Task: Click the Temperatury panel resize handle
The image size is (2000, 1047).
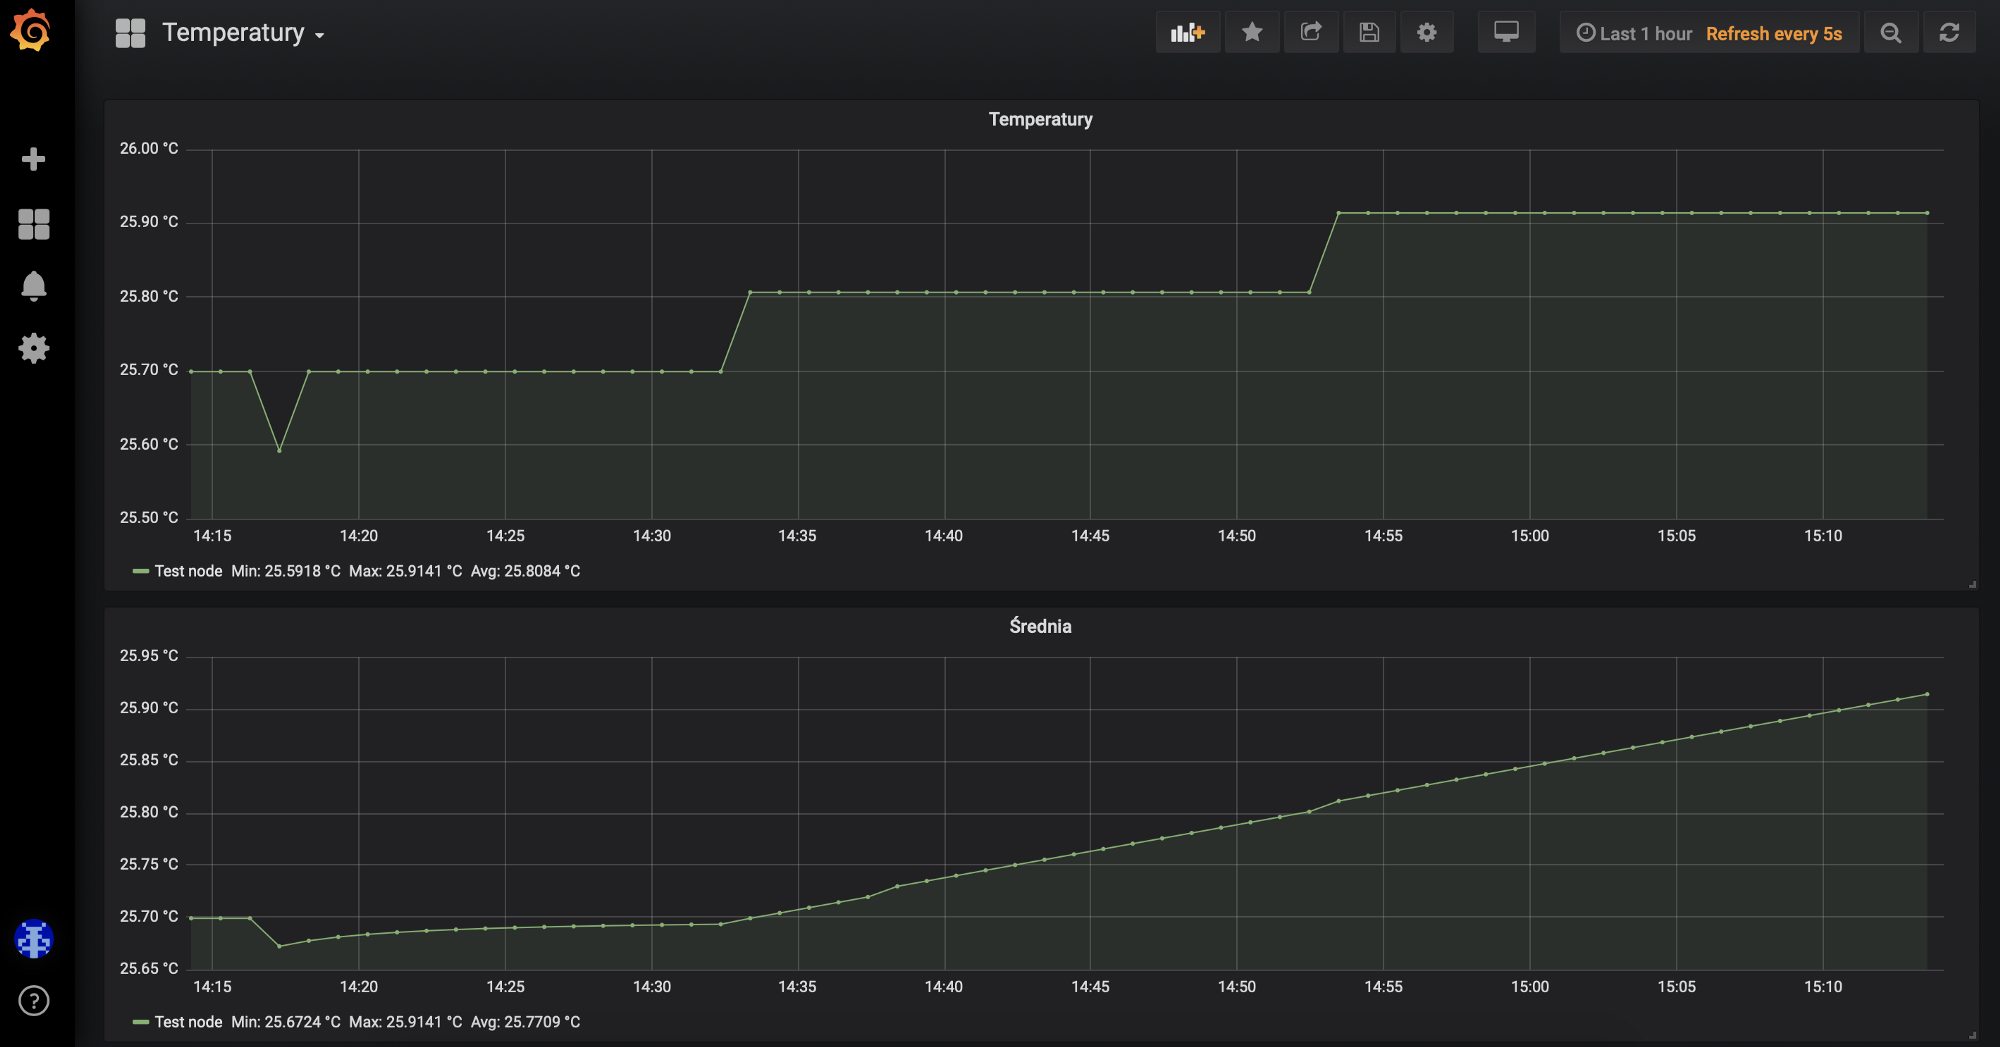Action: click(1972, 584)
